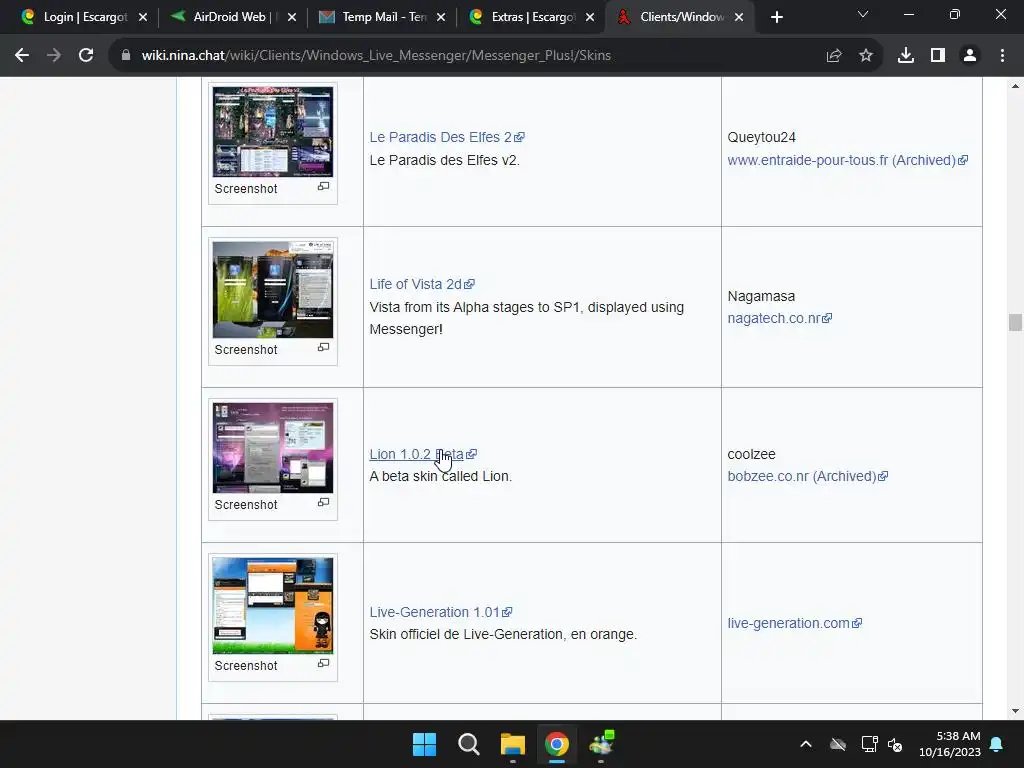1024x768 pixels.
Task: Open the Live-Generation 1.01 link
Action: pos(441,612)
